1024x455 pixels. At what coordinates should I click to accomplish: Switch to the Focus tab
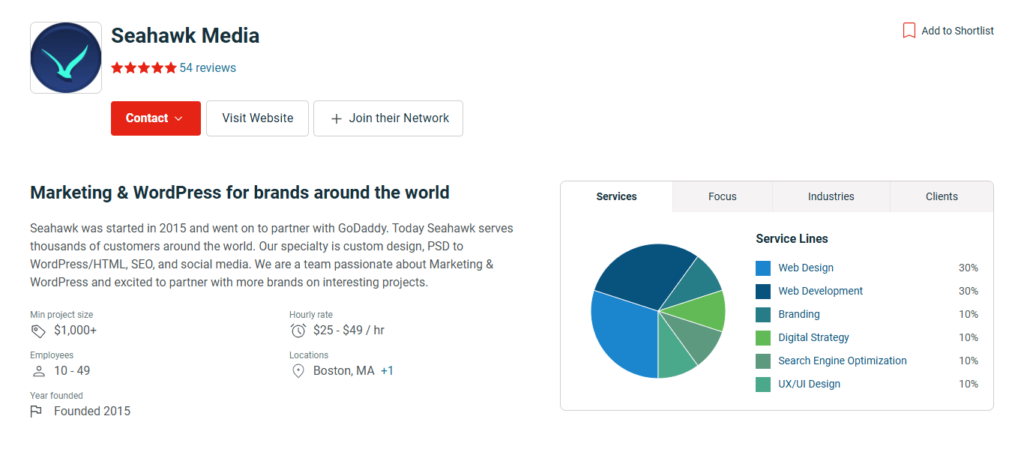click(722, 196)
